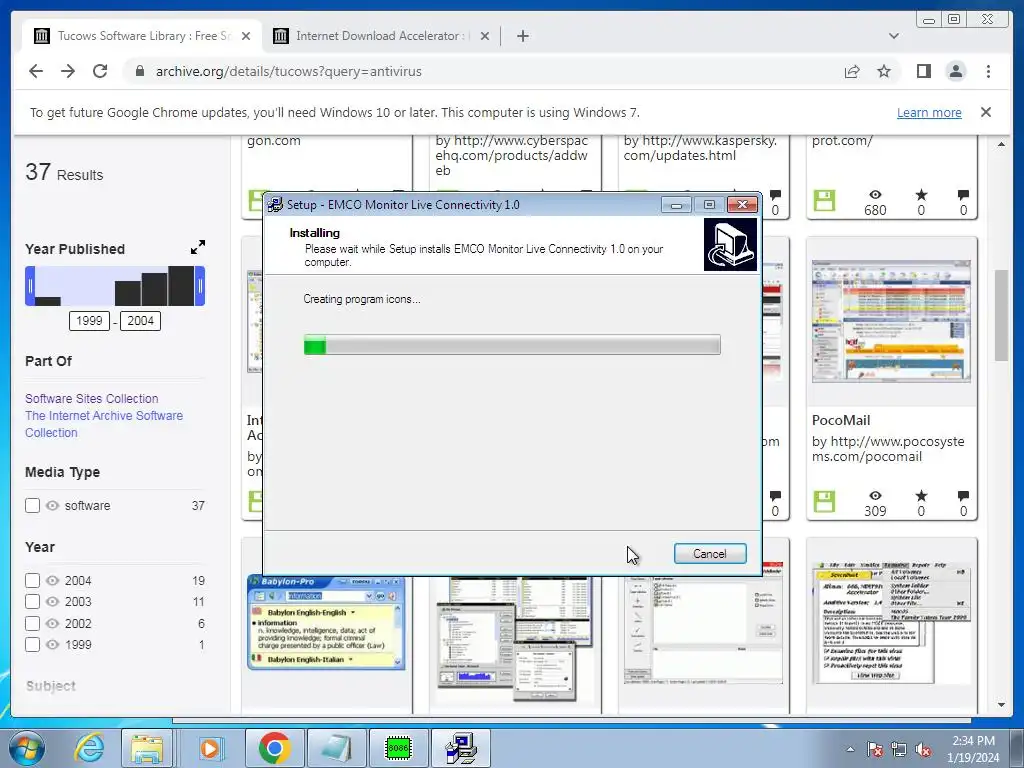Cancel the EMCO Monitor installation

tap(710, 554)
